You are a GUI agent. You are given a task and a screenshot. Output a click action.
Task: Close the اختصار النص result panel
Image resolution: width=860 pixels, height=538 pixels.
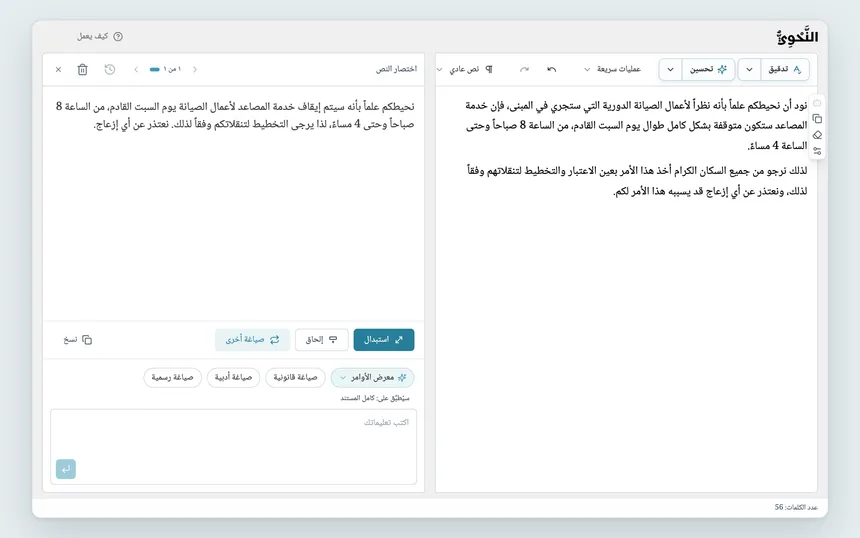pyautogui.click(x=59, y=70)
